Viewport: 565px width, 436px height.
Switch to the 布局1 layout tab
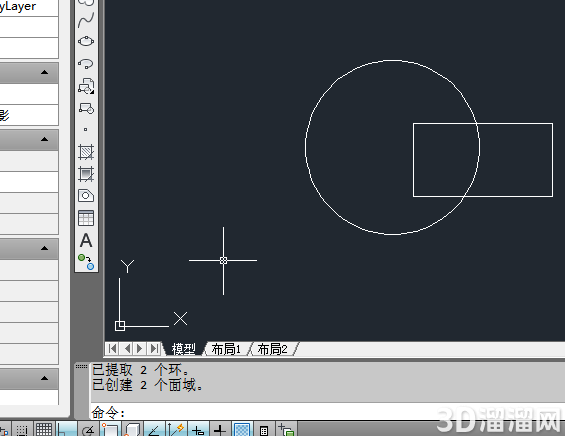226,349
